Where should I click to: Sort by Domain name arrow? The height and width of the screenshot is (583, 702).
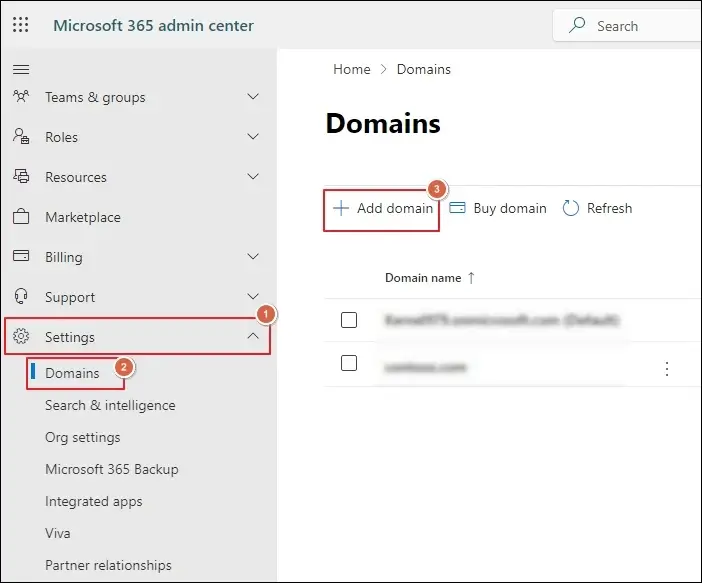(471, 278)
